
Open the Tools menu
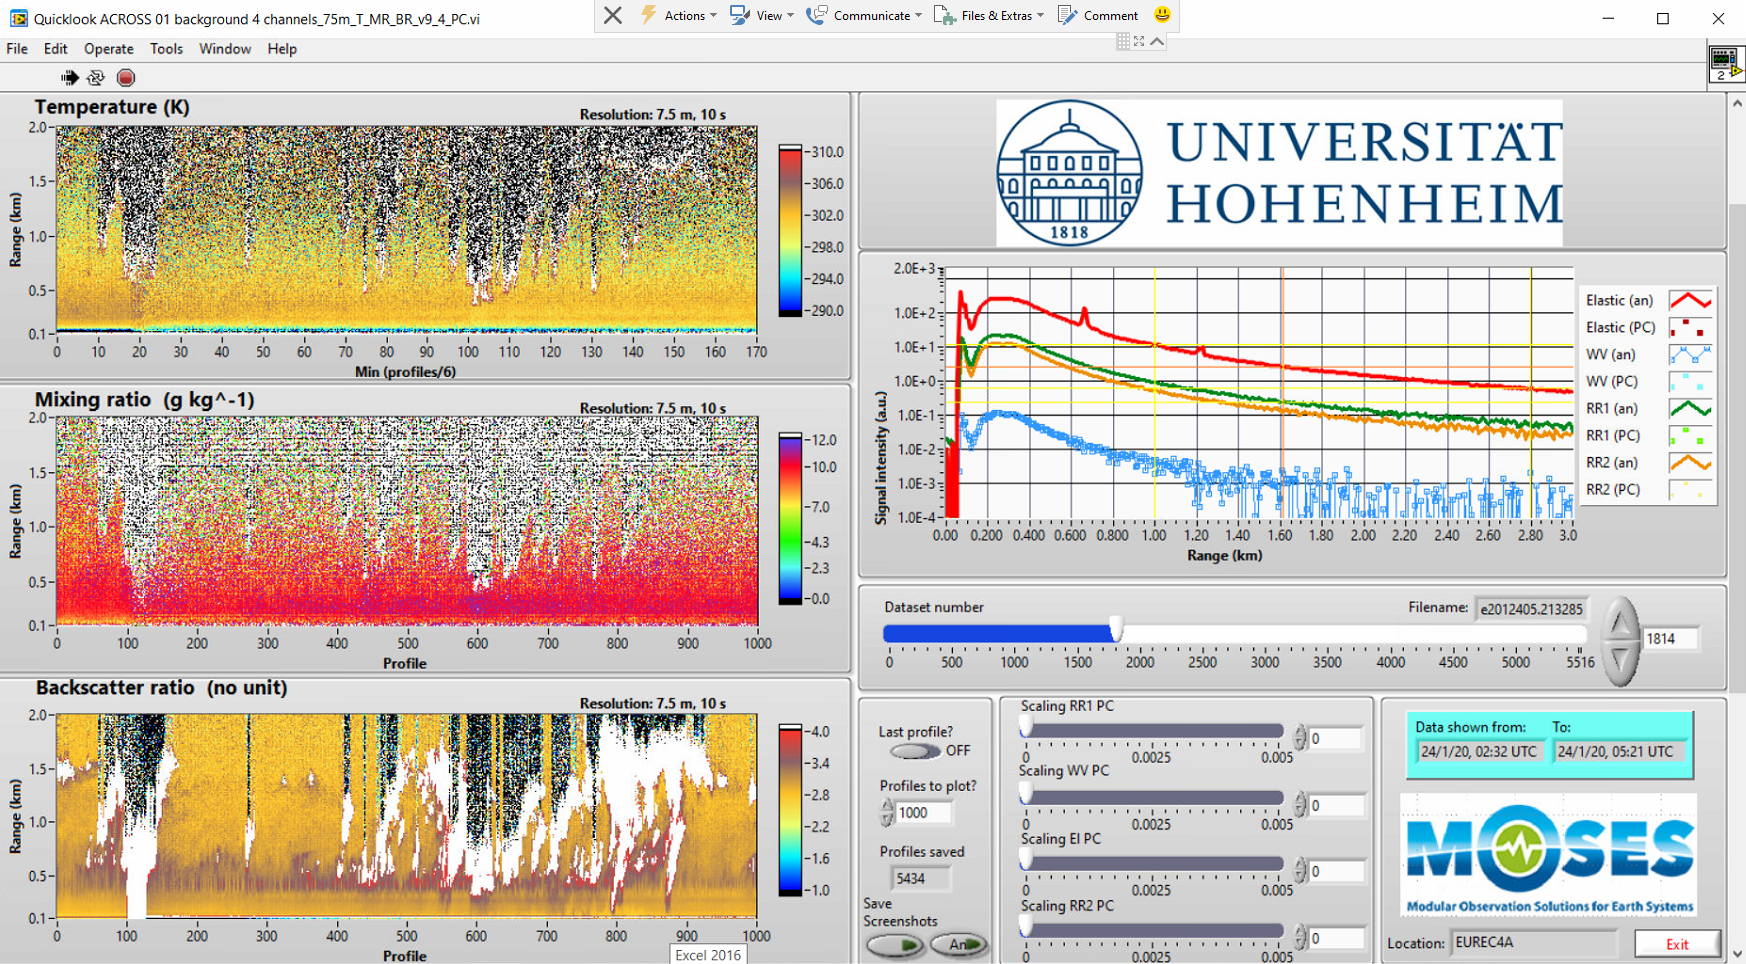pyautogui.click(x=166, y=49)
